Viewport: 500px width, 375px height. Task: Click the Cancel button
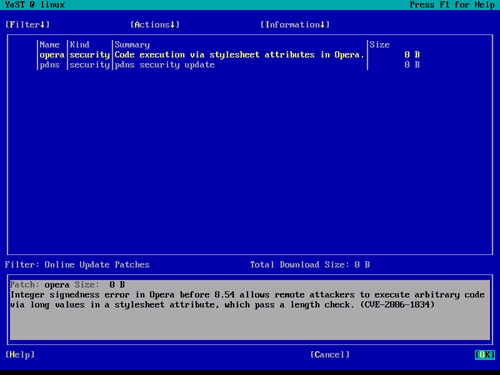330,355
